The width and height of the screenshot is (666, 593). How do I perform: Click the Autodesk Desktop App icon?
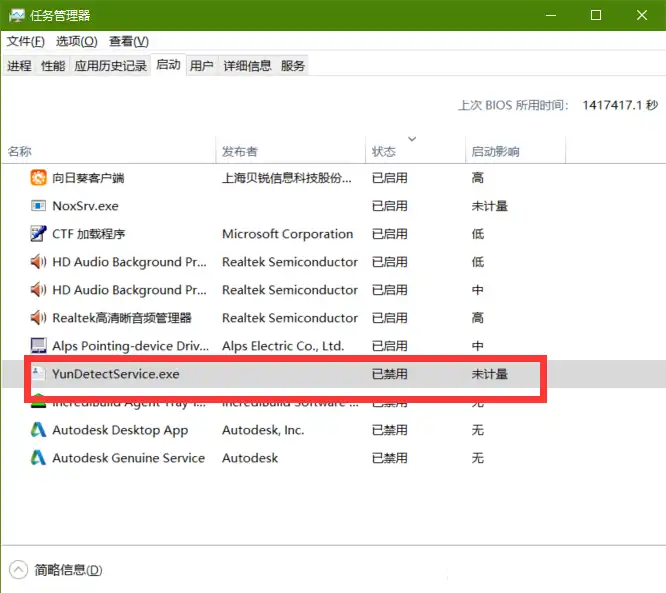[38, 430]
